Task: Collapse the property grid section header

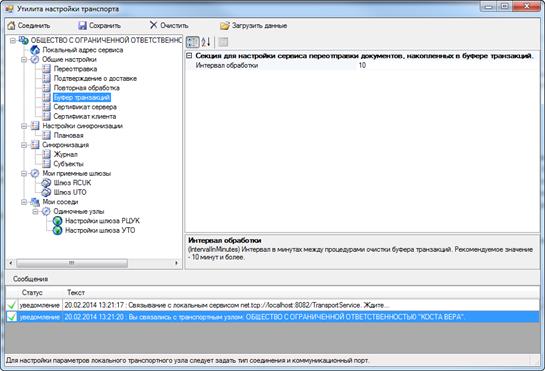Action: pos(189,56)
